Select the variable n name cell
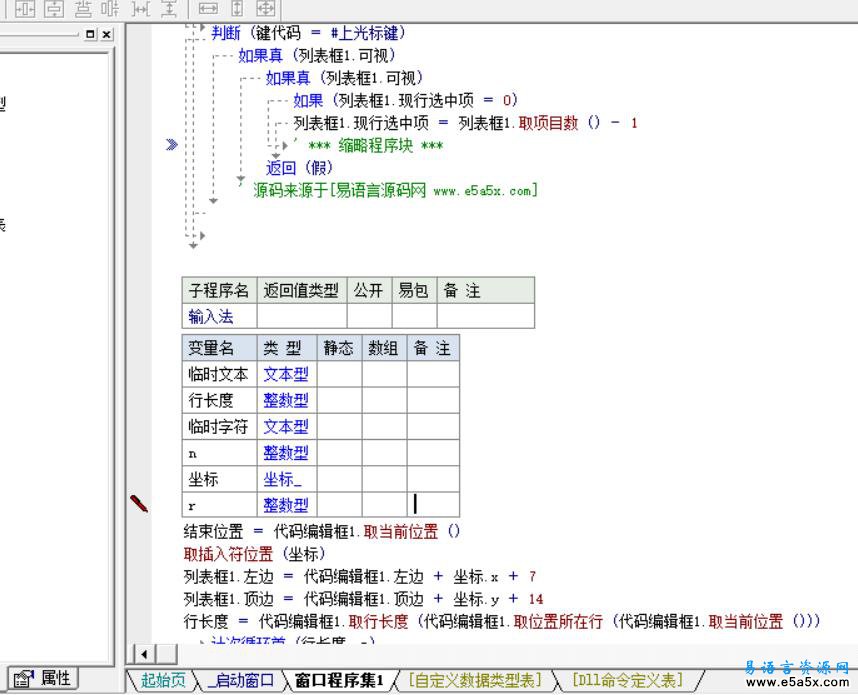Screen dimensions: 858x695 pyautogui.click(x=219, y=453)
